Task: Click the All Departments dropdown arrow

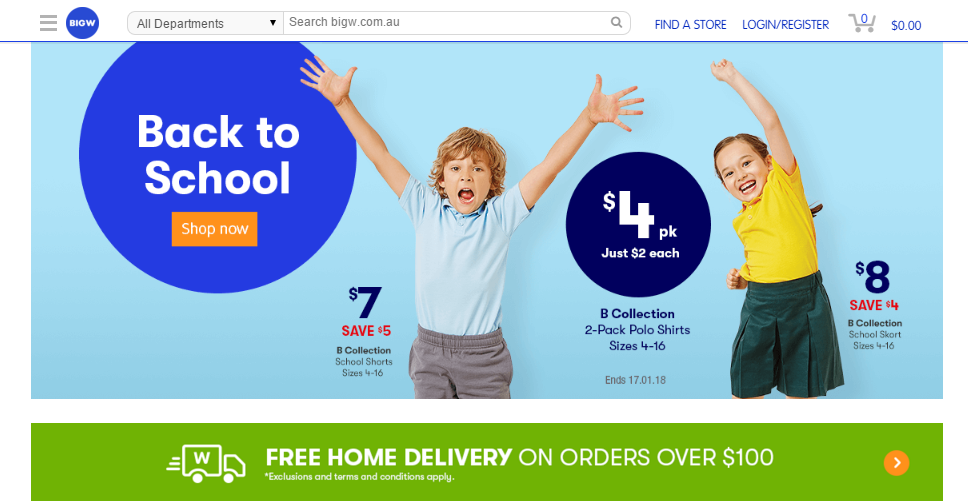Action: pos(272,23)
